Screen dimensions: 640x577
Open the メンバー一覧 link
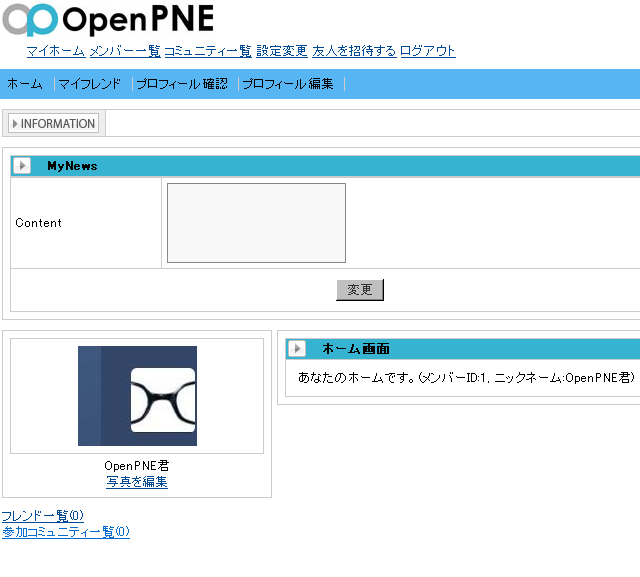pos(124,51)
